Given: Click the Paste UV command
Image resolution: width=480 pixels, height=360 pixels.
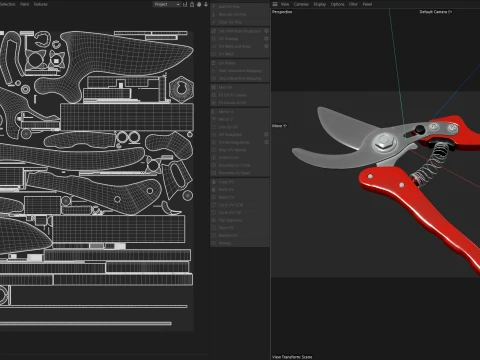Looking at the screenshot, I should pos(240,190).
